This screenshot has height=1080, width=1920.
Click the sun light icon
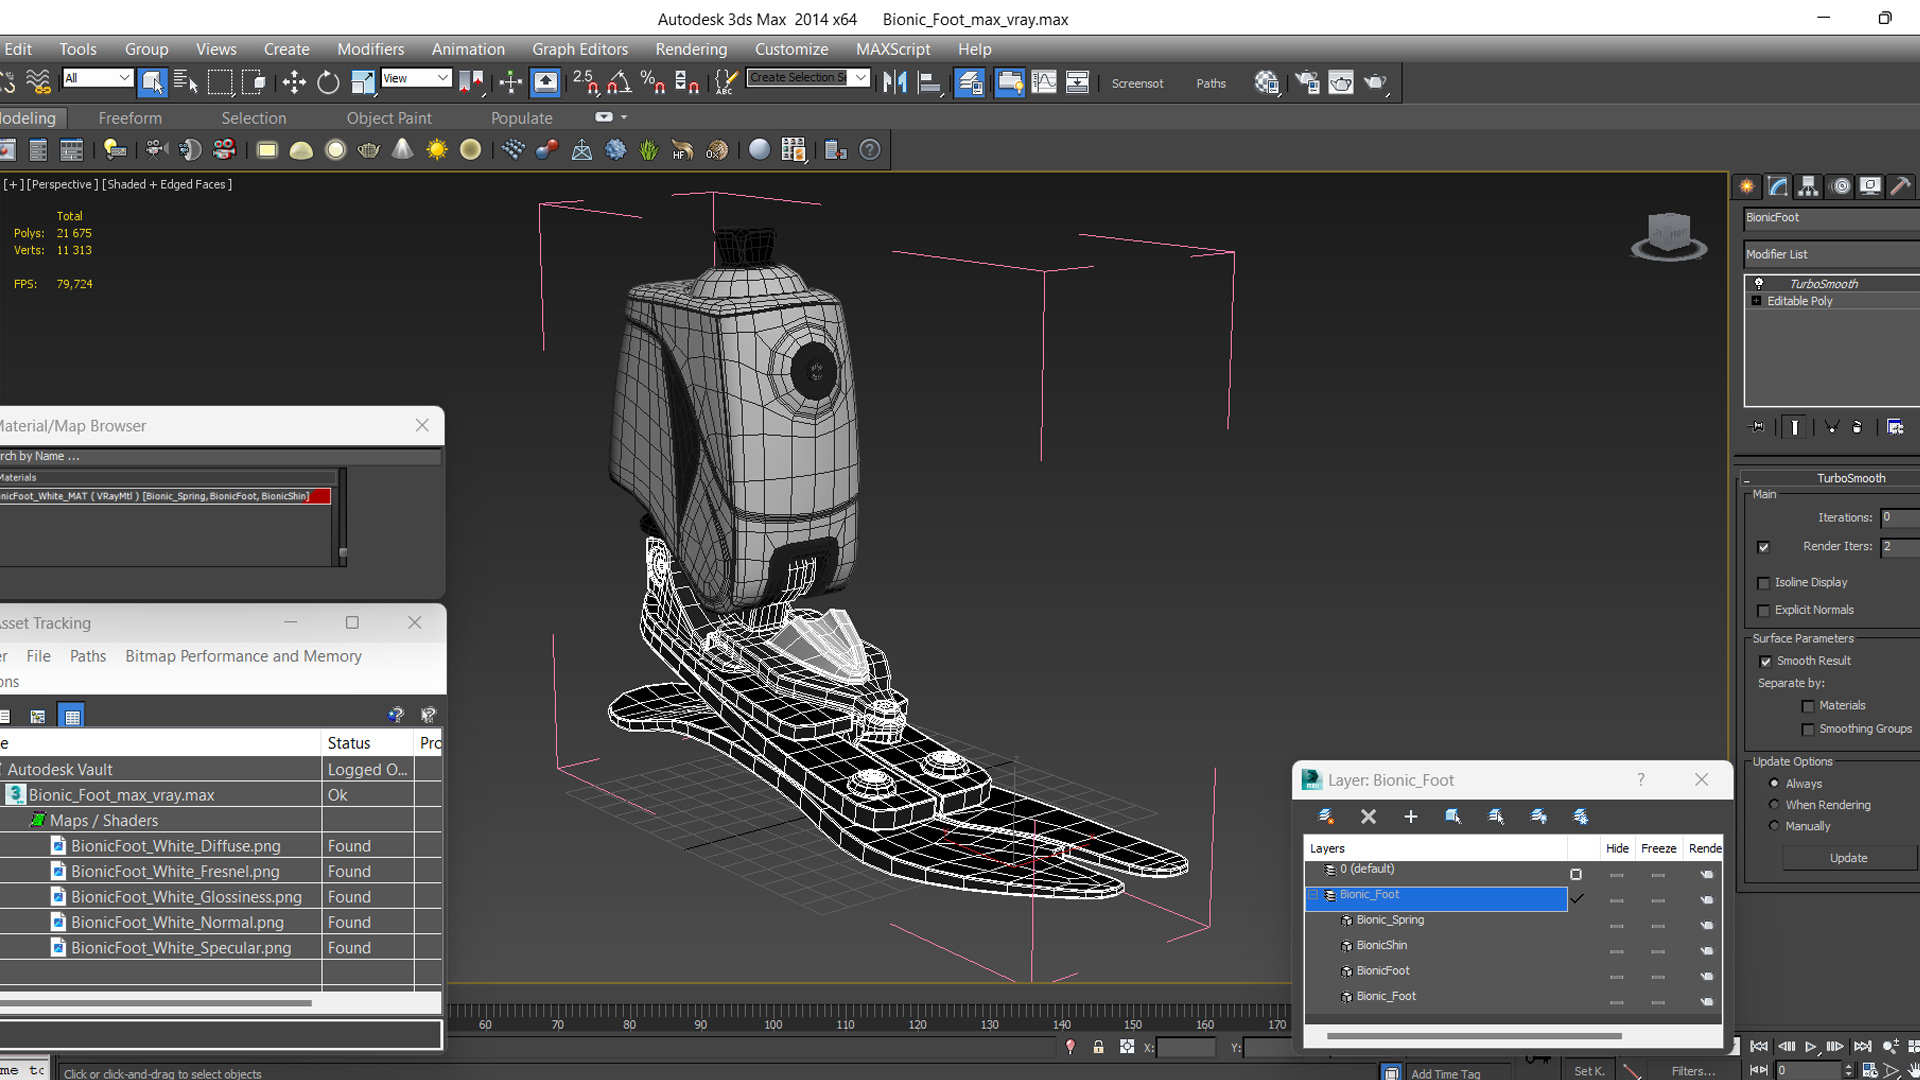click(437, 150)
